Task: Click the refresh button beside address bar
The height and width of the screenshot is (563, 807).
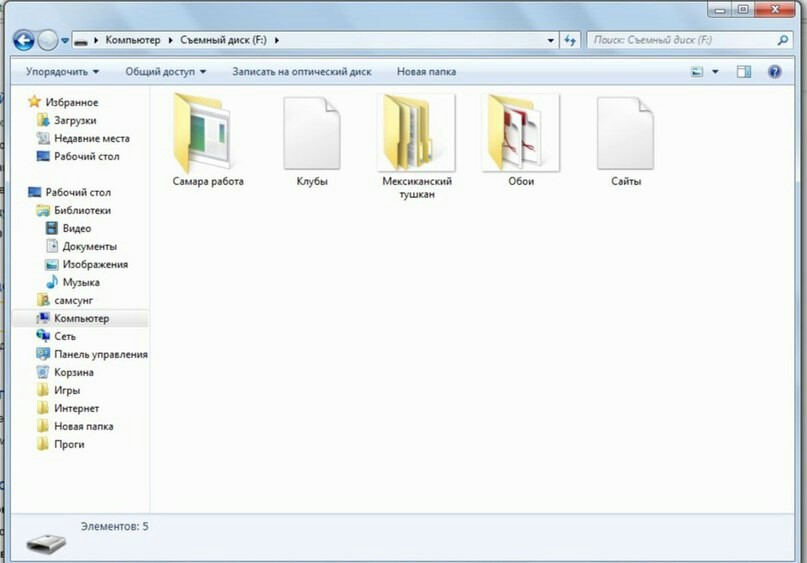Action: click(571, 40)
